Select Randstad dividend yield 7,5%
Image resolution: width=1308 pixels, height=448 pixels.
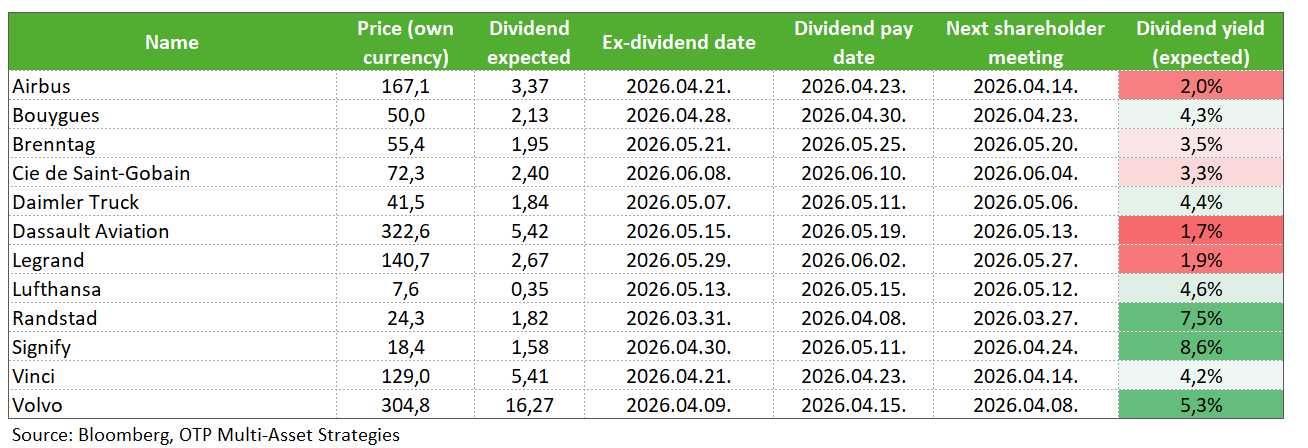(1200, 319)
